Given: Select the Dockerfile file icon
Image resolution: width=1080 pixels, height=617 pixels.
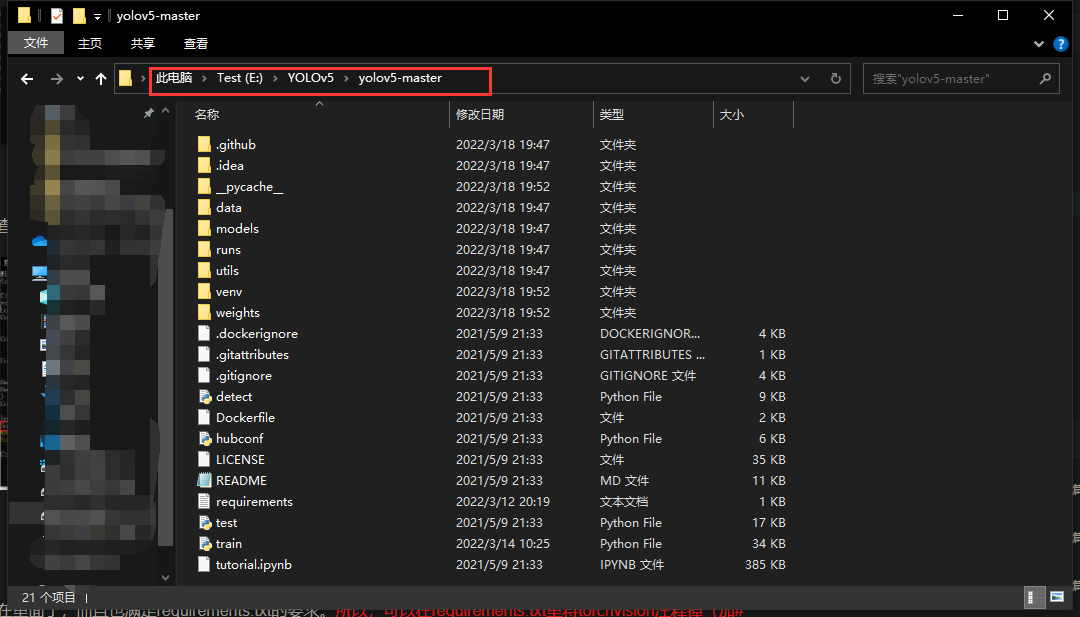Looking at the screenshot, I should pyautogui.click(x=204, y=417).
